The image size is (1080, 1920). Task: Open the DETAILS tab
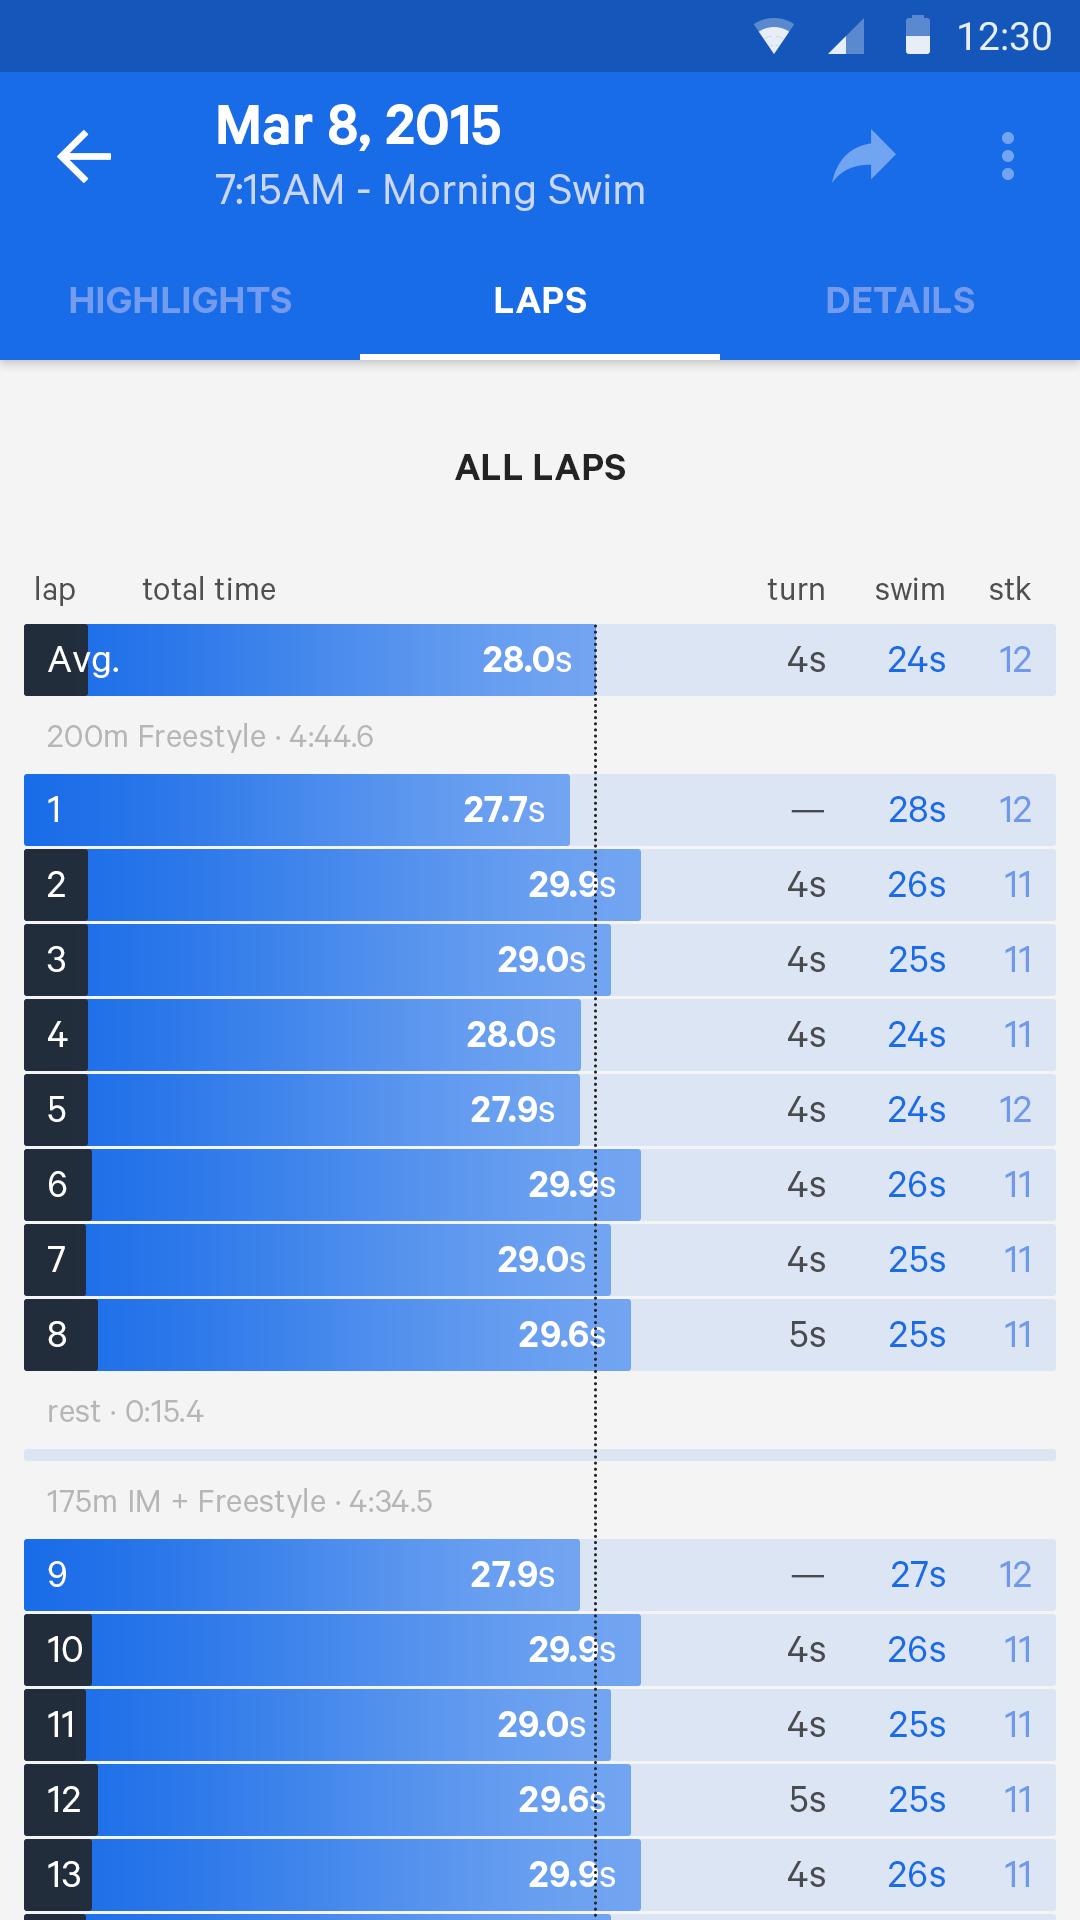pyautogui.click(x=900, y=300)
